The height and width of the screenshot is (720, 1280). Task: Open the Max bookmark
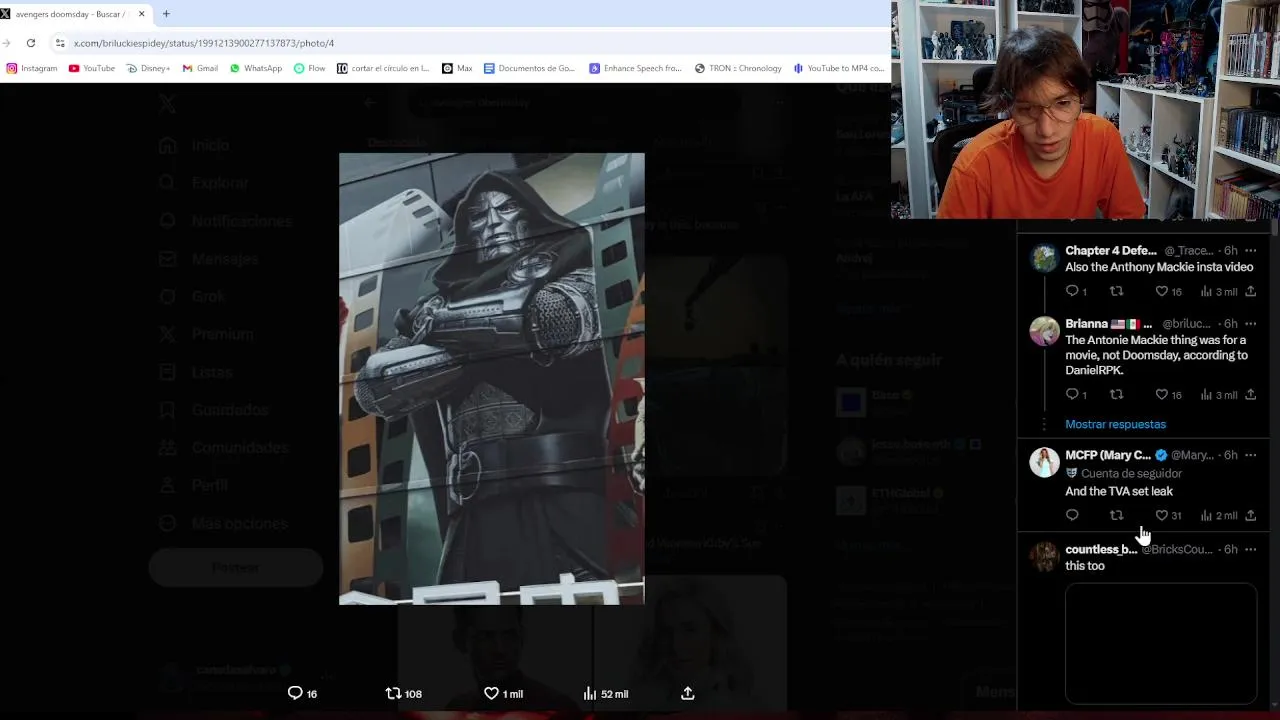click(x=458, y=68)
